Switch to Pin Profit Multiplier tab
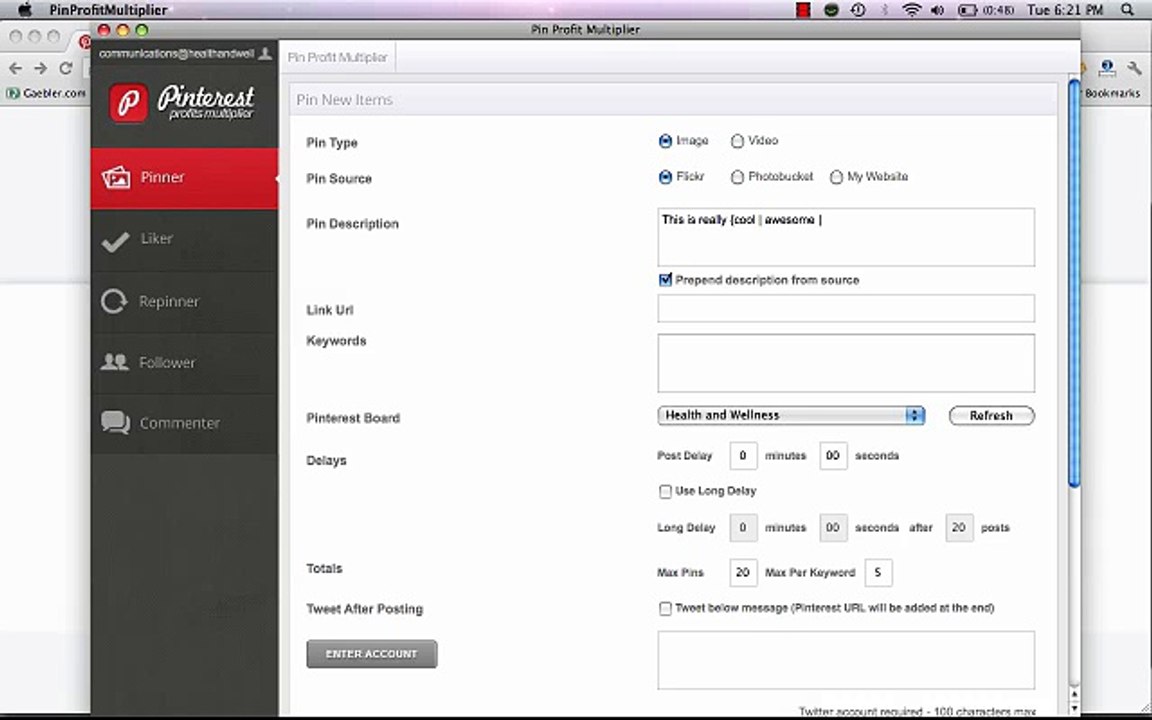1152x720 pixels. pos(337,57)
